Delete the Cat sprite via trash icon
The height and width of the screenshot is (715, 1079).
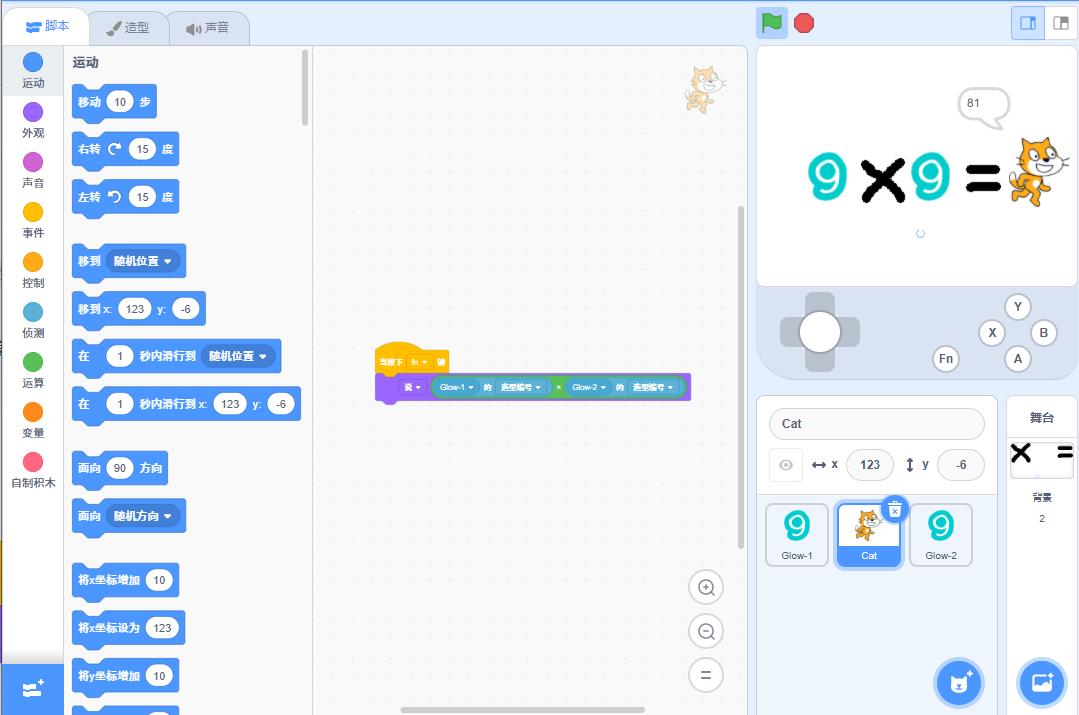pos(895,509)
